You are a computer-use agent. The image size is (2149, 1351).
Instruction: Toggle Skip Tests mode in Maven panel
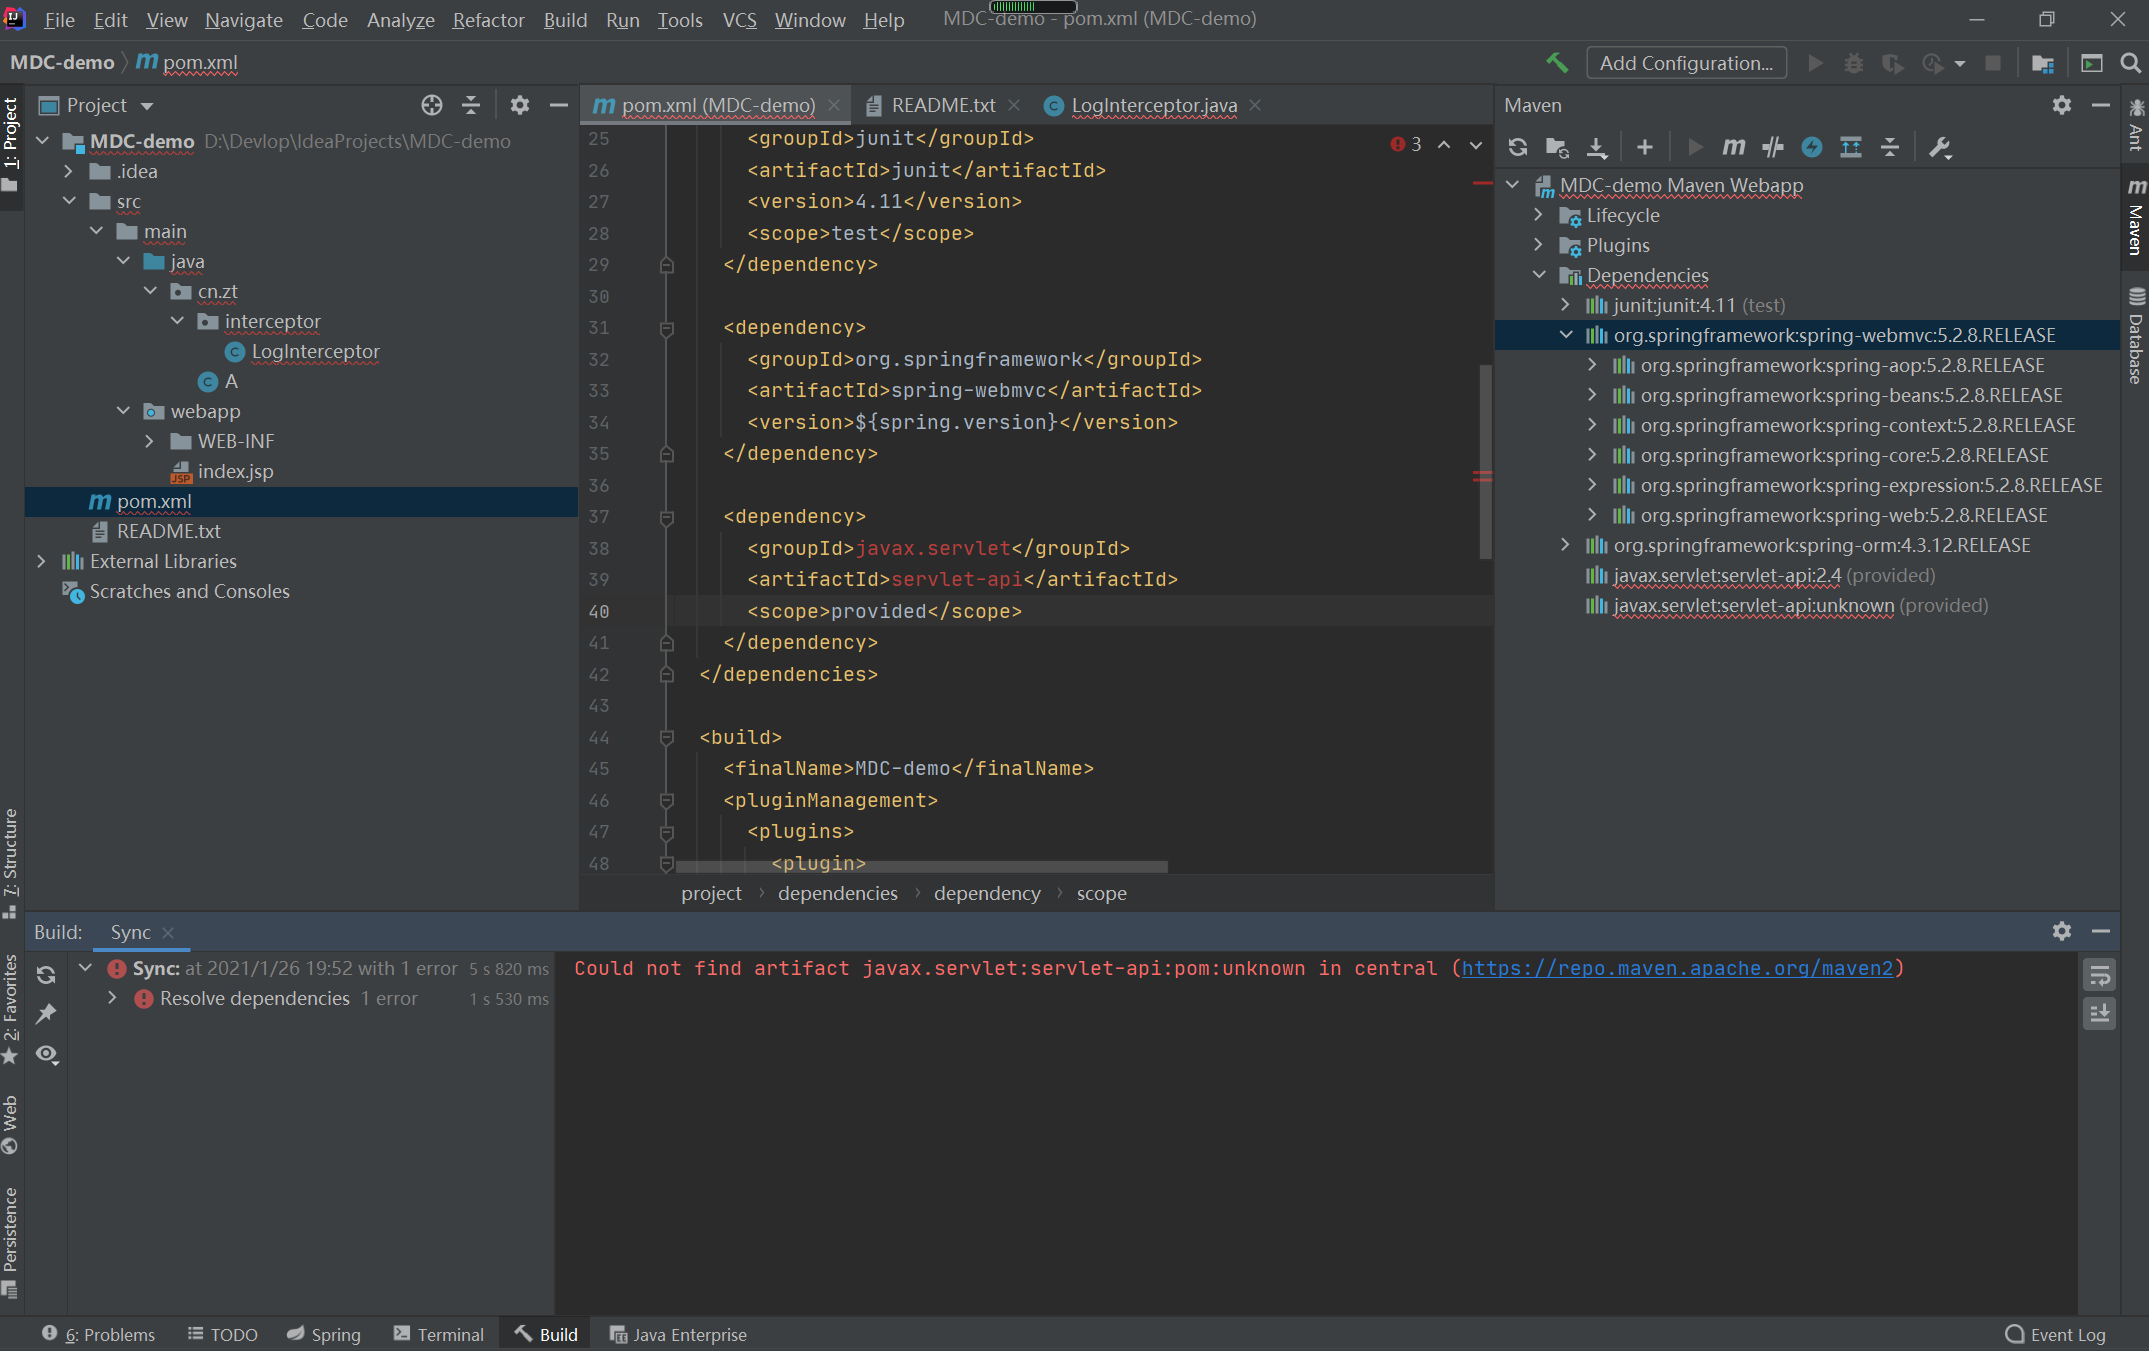[x=1773, y=146]
